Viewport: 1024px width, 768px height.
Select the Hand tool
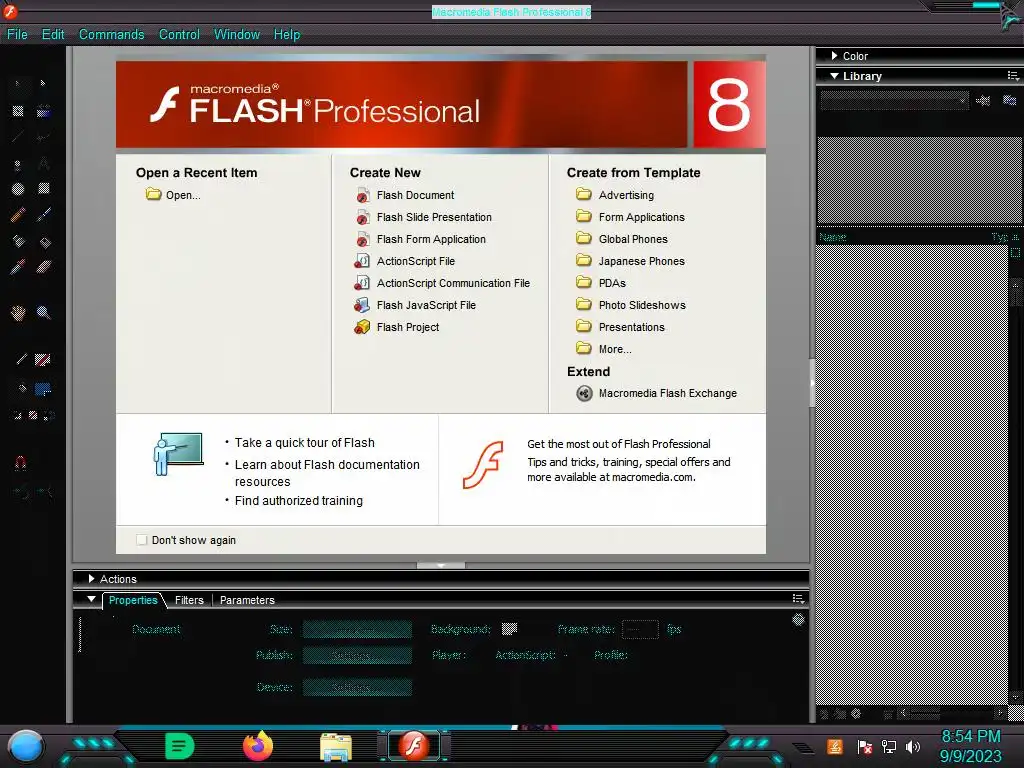(18, 313)
